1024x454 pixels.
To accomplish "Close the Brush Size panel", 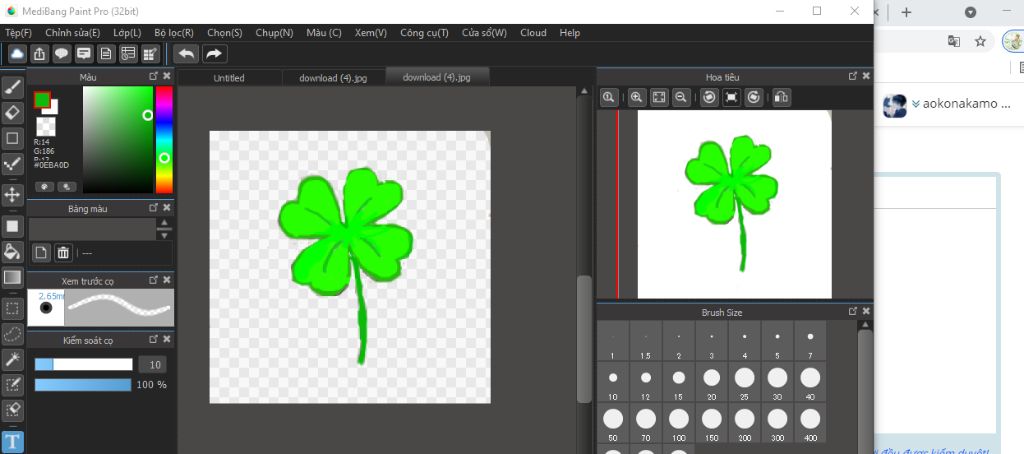I will click(x=866, y=312).
